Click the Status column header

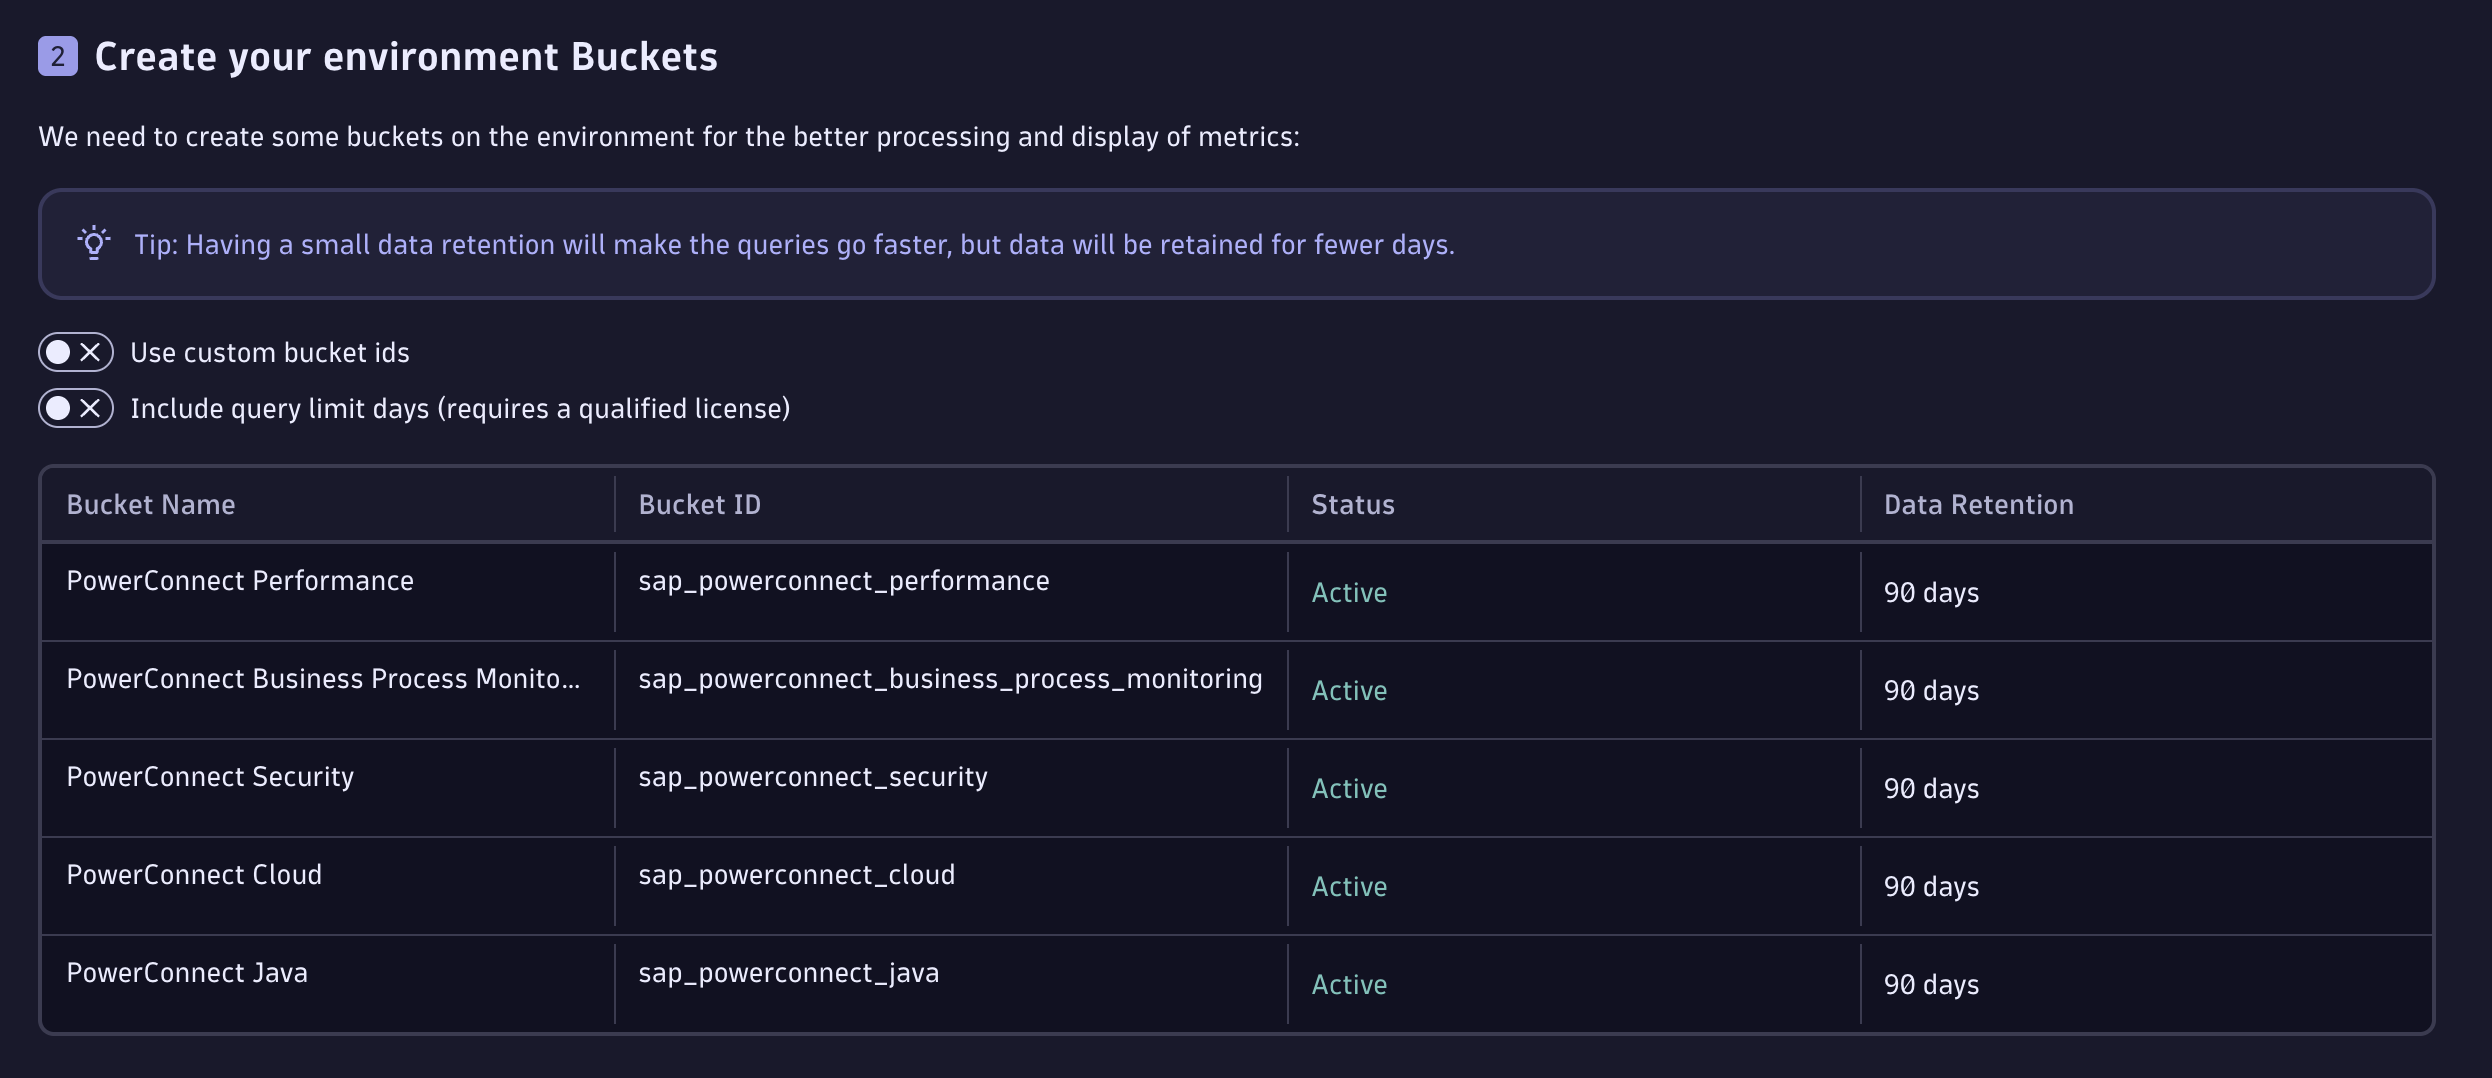click(x=1353, y=505)
